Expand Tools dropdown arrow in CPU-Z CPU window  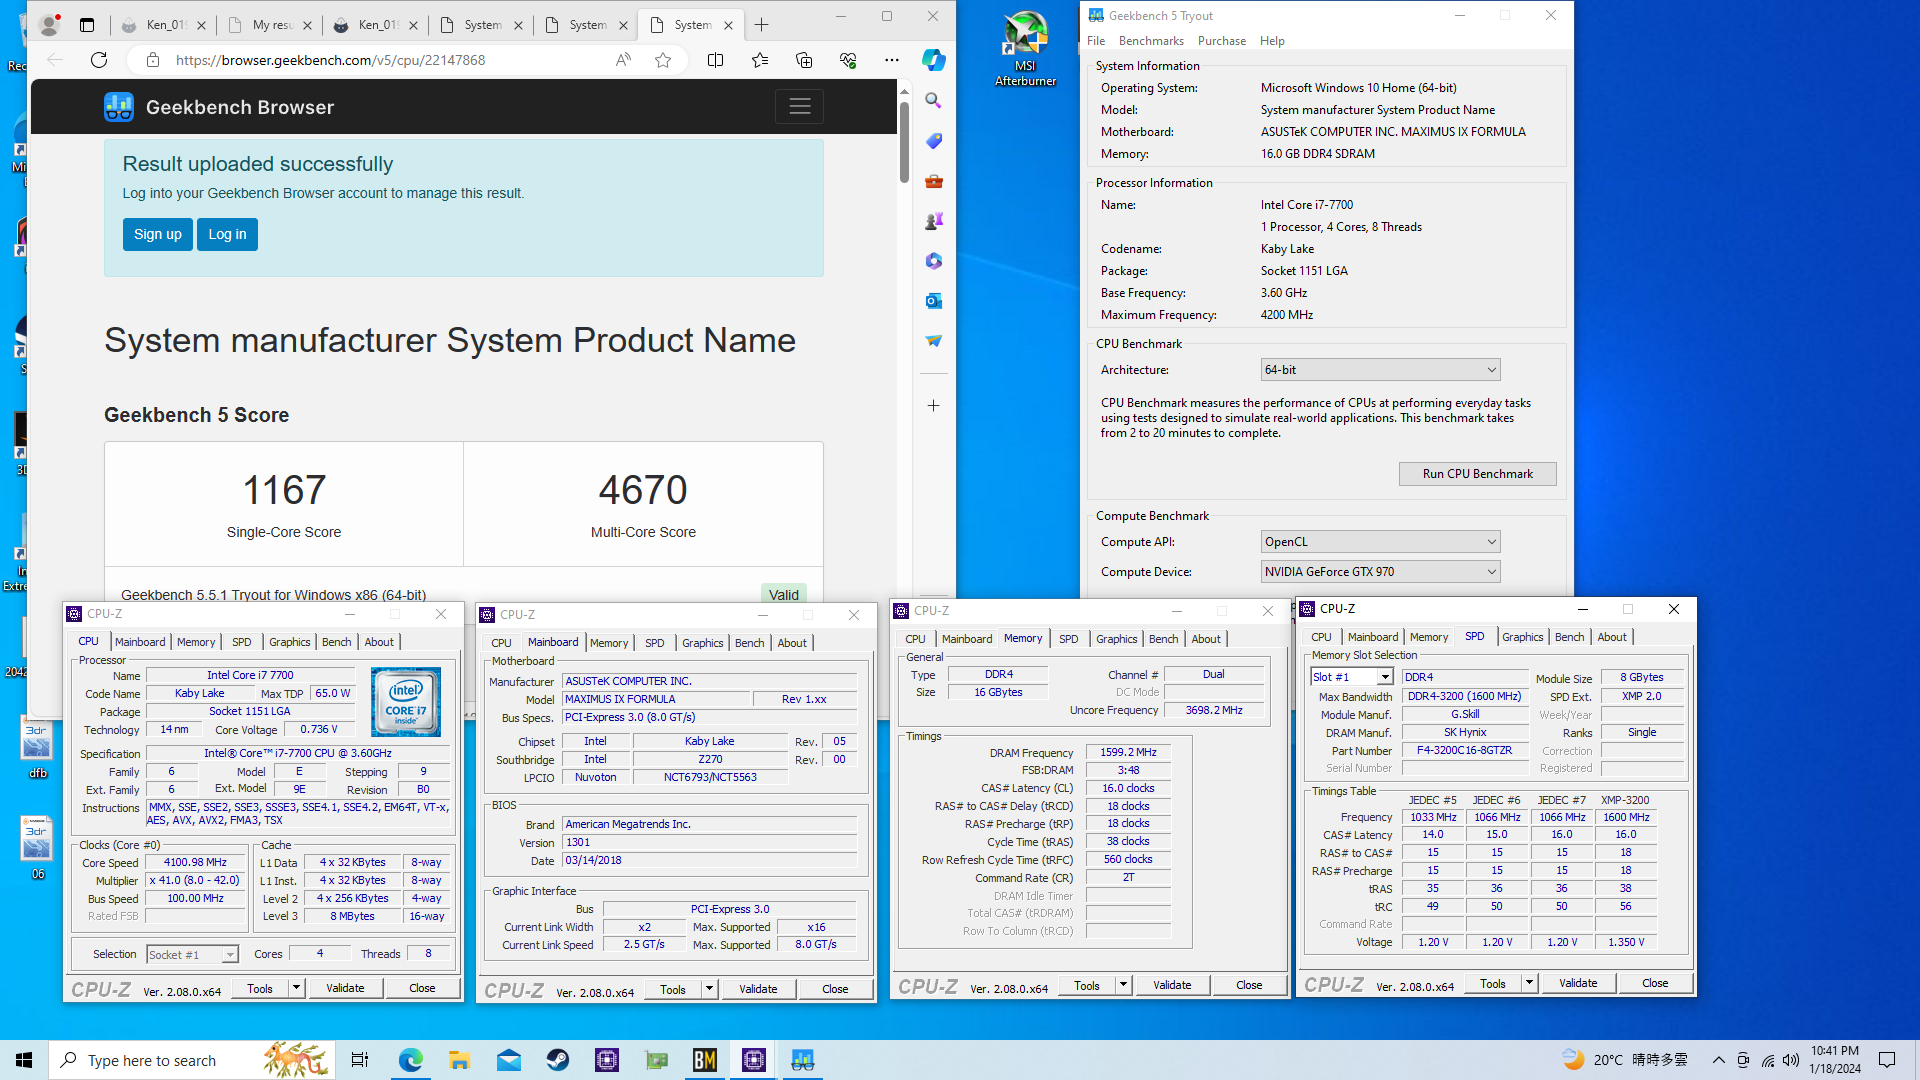click(296, 988)
